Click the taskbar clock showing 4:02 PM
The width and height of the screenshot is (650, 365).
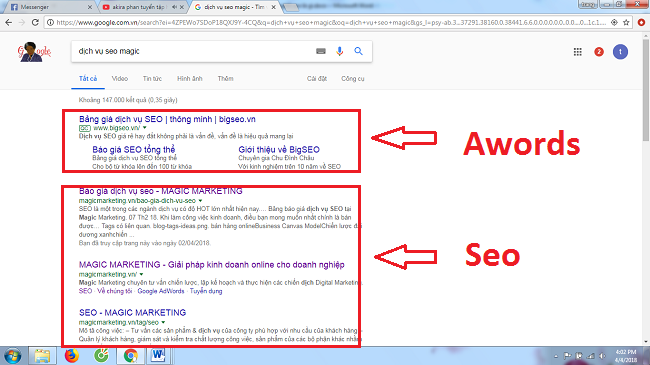[x=626, y=356]
